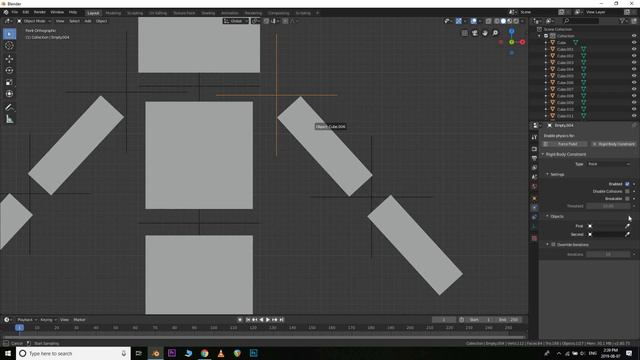Screen dimensions: 640x360
Task: Toggle the Enabled checkbox
Action: (x=627, y=184)
